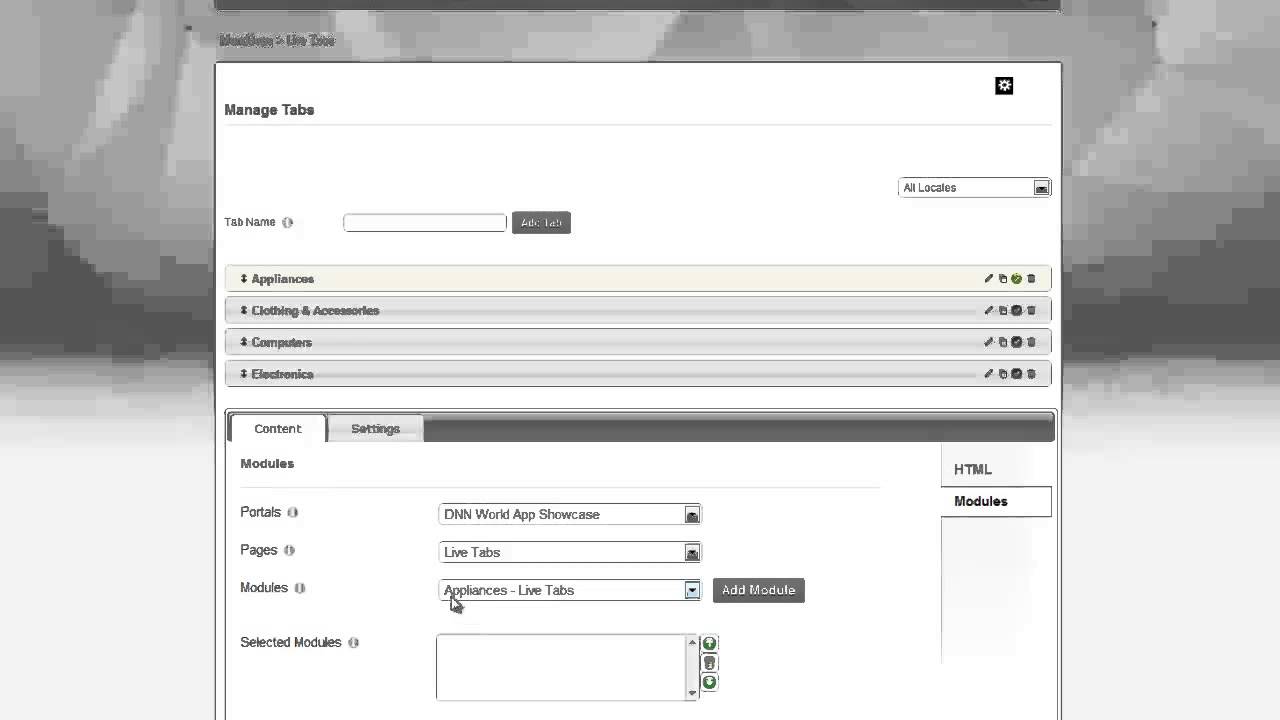Expand the Computers tab row
Screen dimensions: 1280x720
coord(638,342)
